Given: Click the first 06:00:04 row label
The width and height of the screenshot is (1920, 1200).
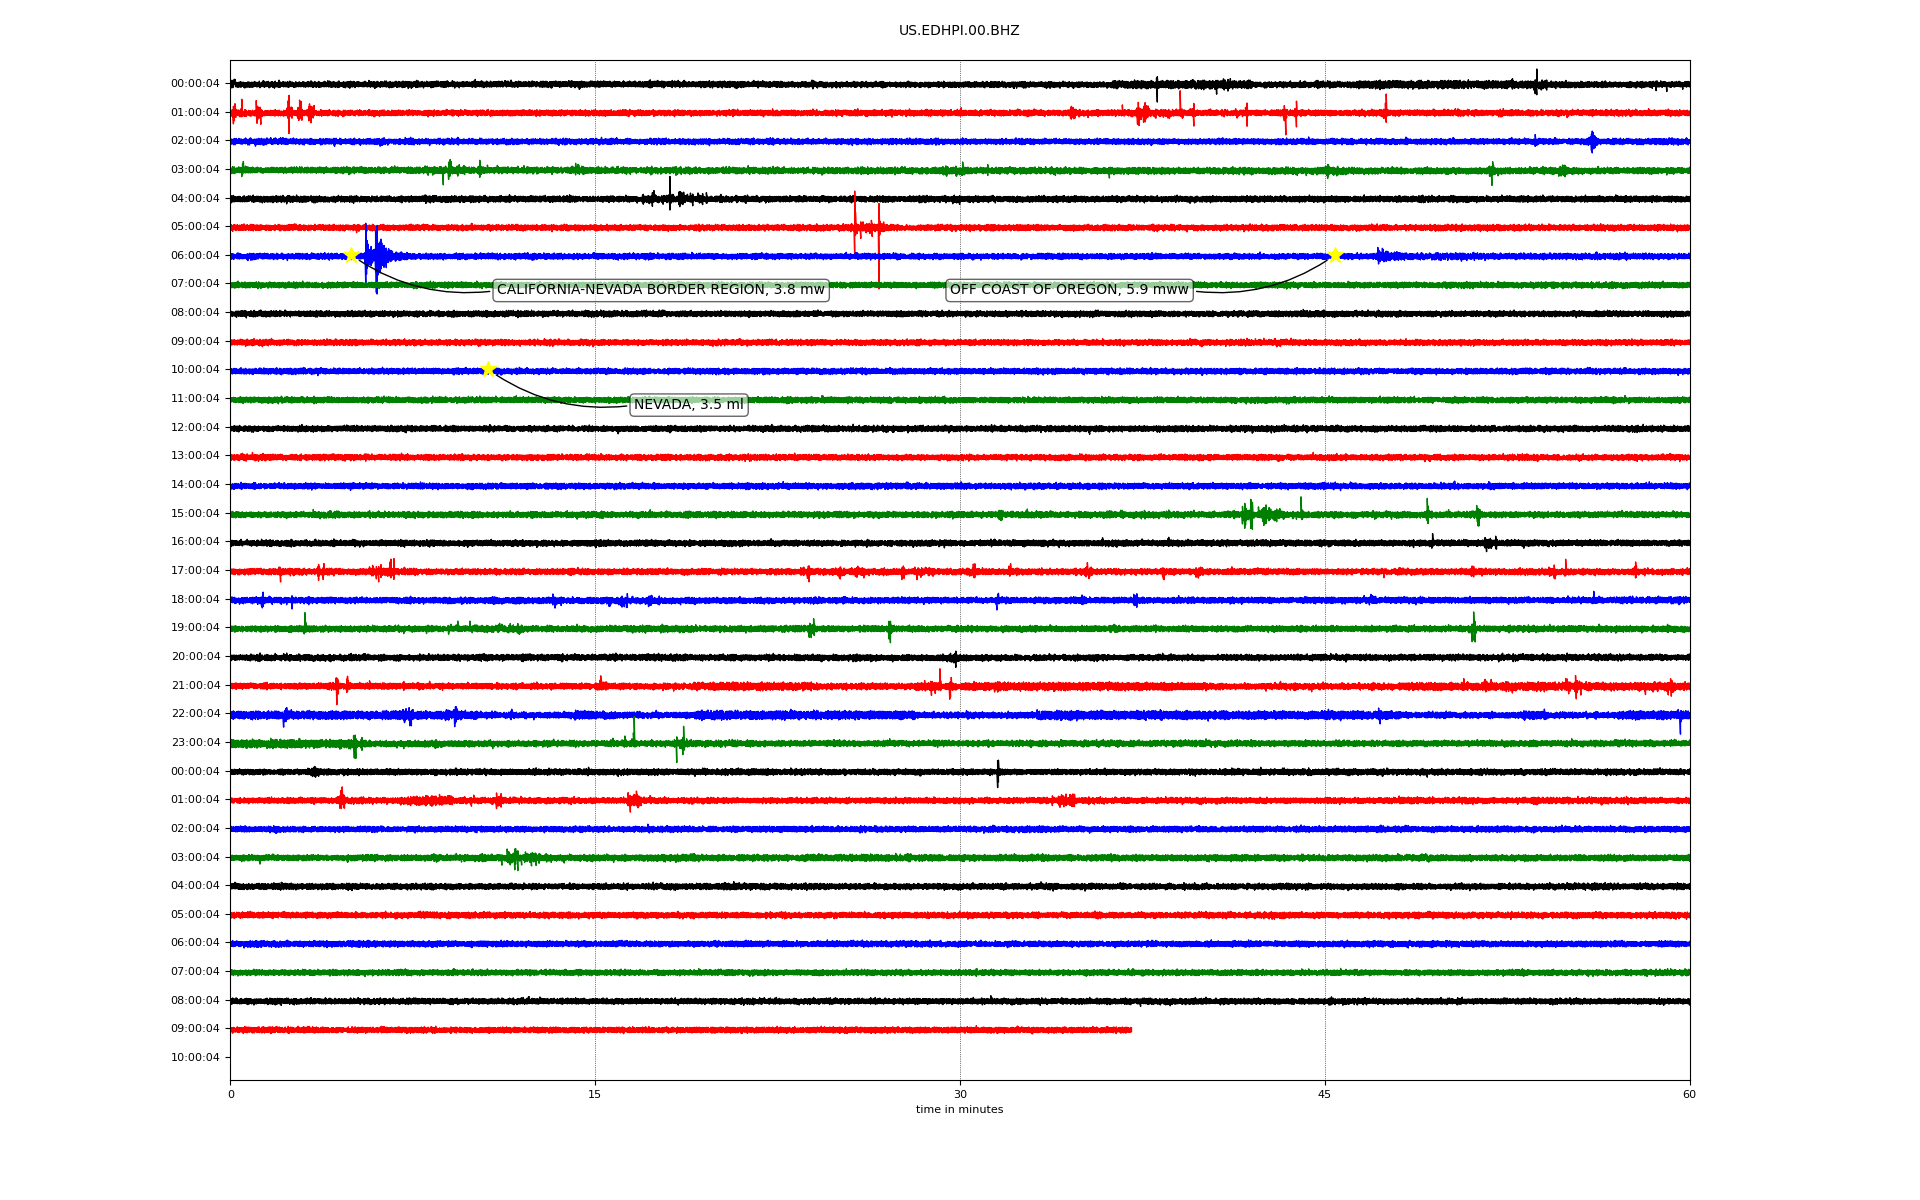Looking at the screenshot, I should tap(195, 256).
